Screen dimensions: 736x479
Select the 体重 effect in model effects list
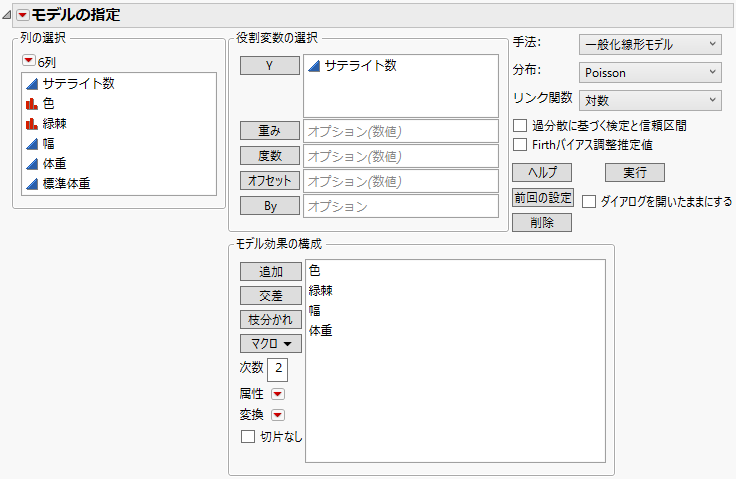321,331
